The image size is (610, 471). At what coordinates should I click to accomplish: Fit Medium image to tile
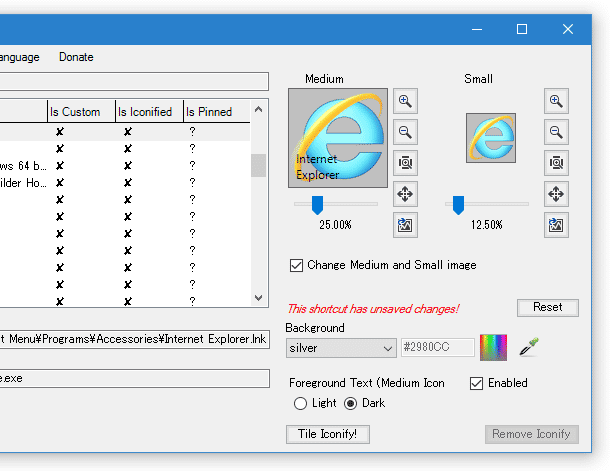point(405,163)
